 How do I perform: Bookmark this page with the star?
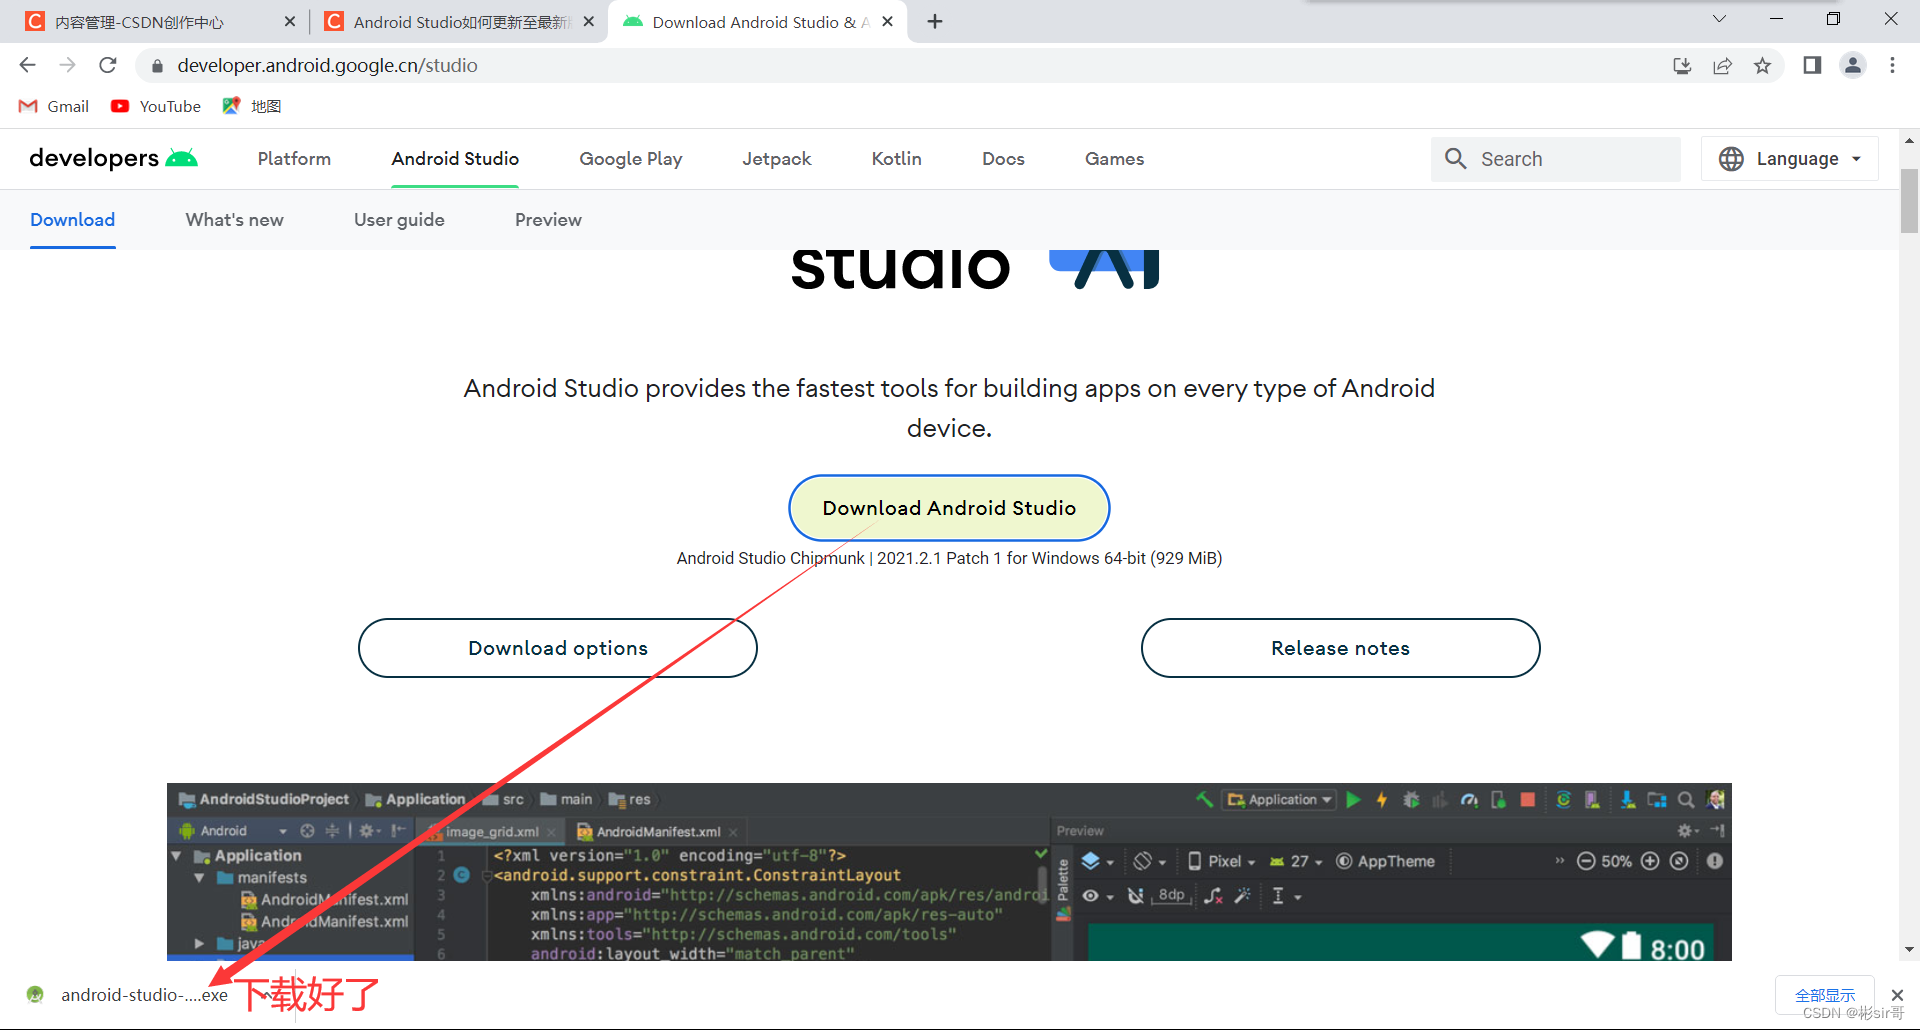(x=1762, y=66)
